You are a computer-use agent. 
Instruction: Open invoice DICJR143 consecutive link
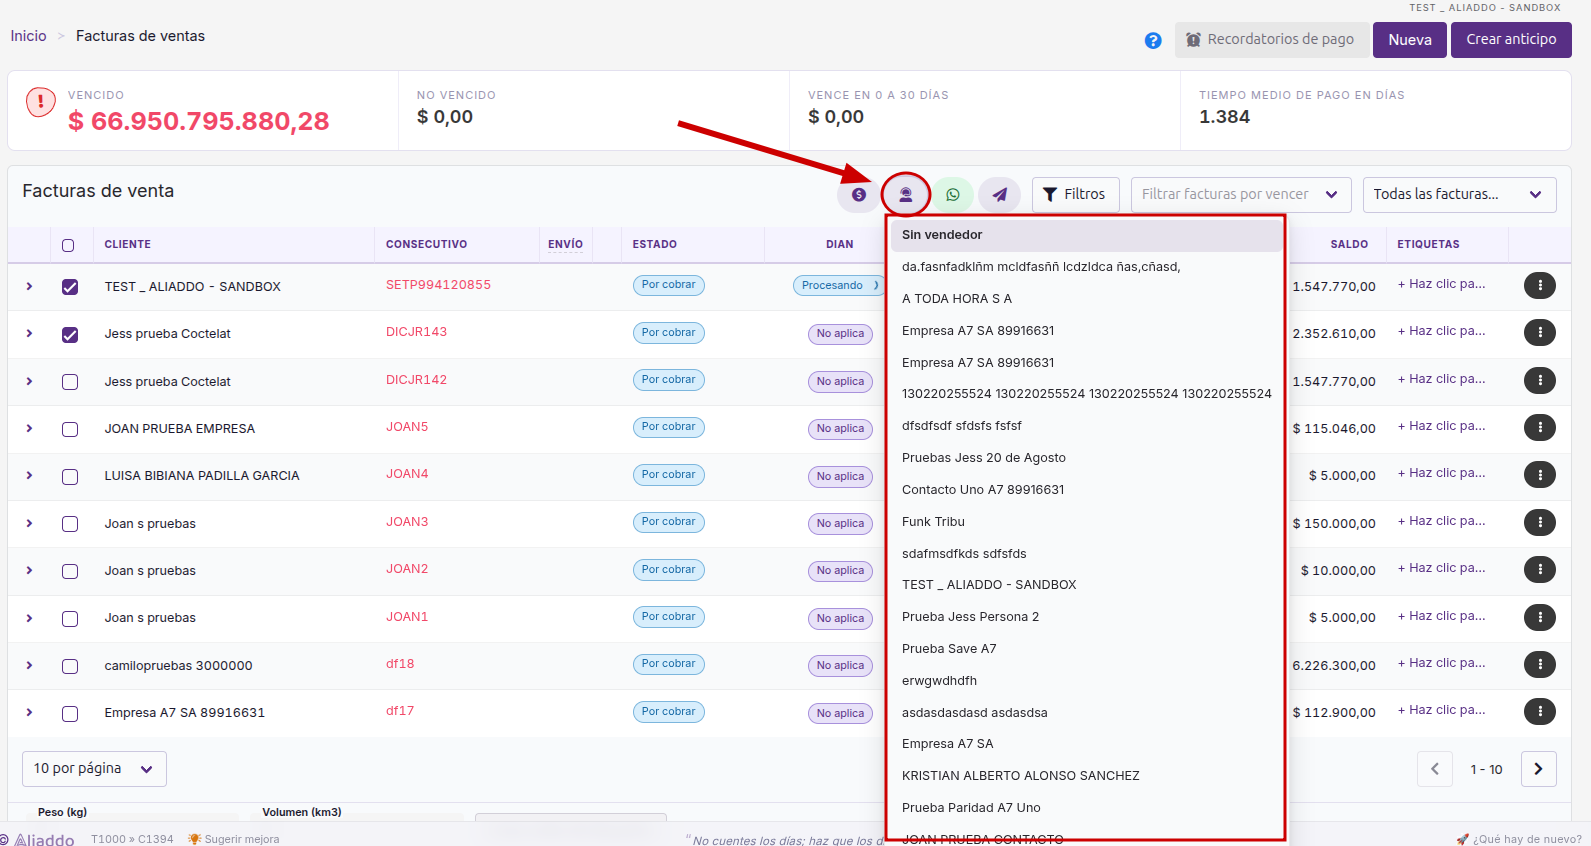click(x=416, y=332)
